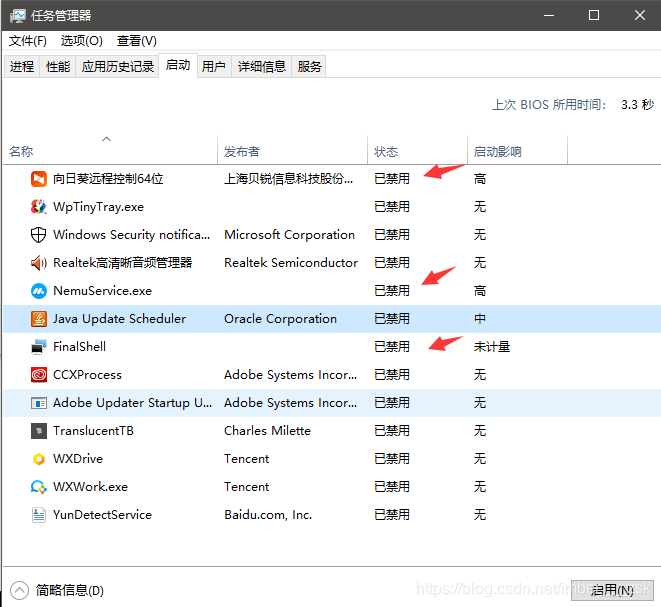Screen dimensions: 661x607
Task: Switch to the 性能 tab
Action: [x=58, y=67]
